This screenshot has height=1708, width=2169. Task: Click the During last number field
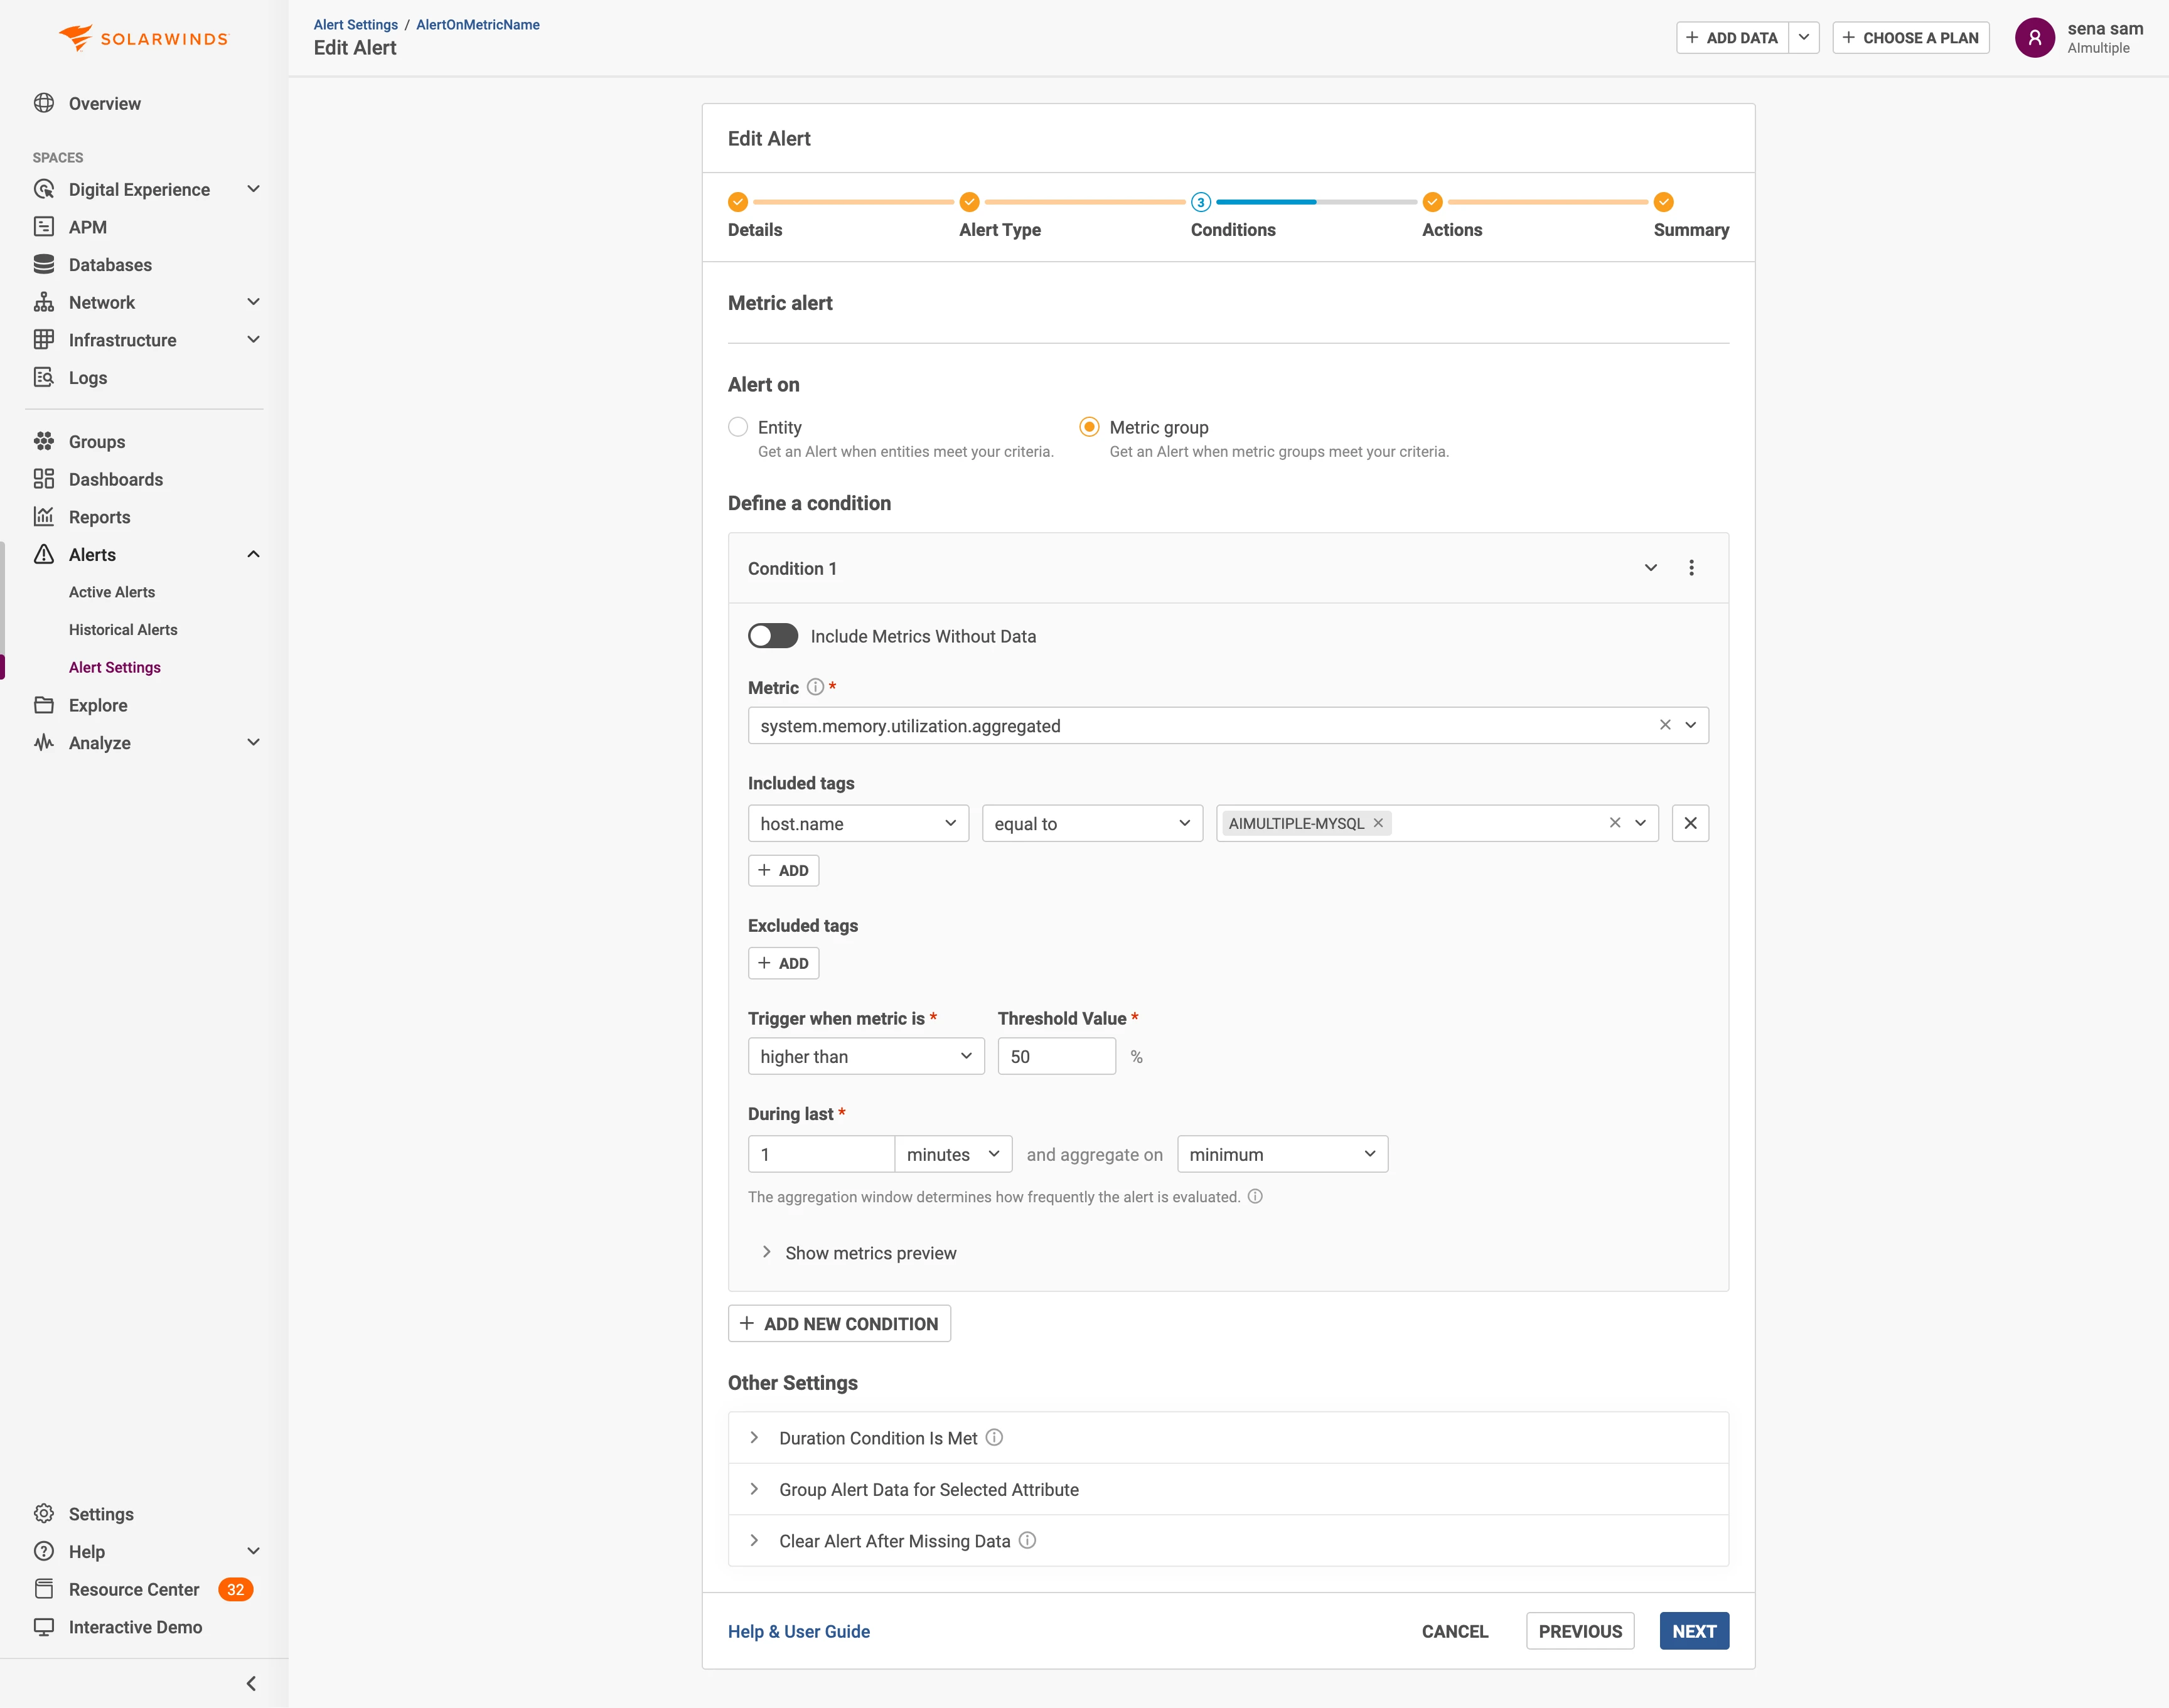click(821, 1154)
